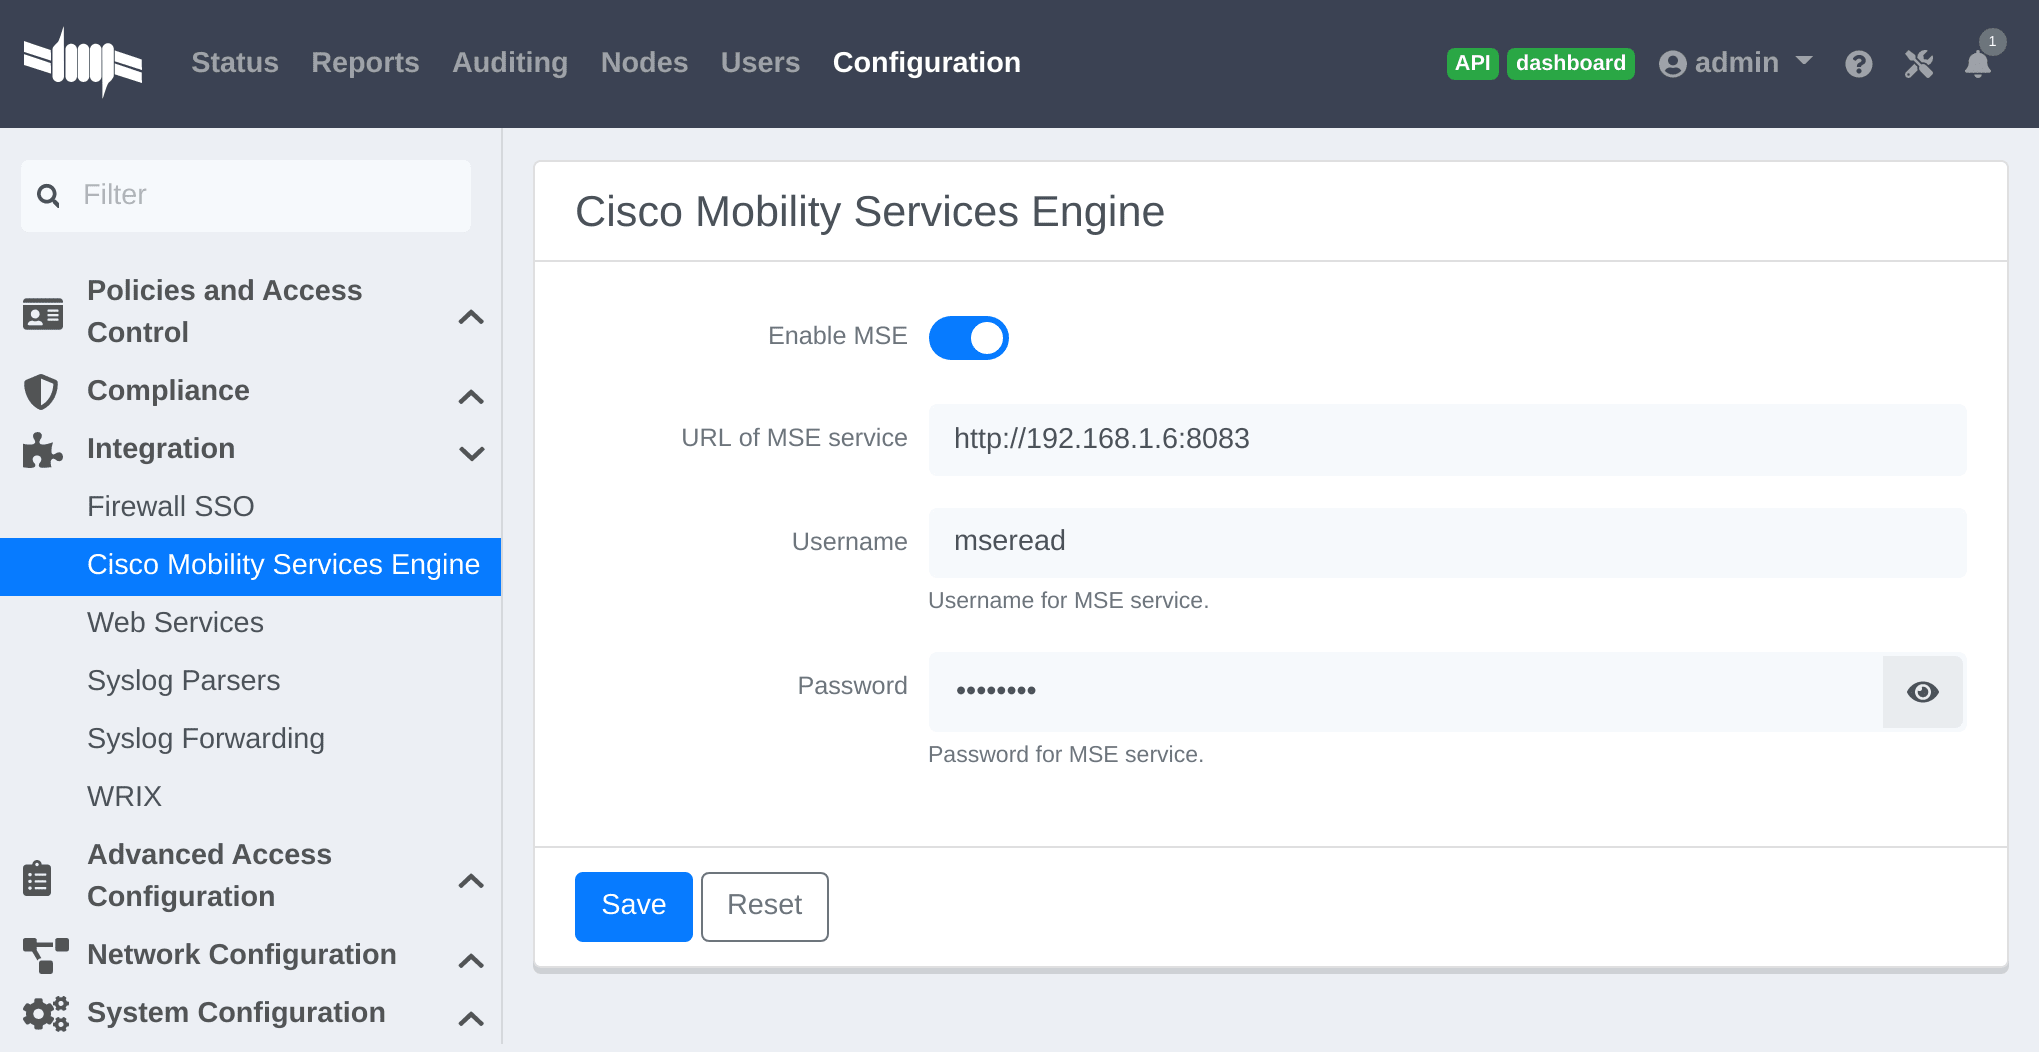Show password using the eye icon
The image size is (2039, 1052).
tap(1922, 692)
